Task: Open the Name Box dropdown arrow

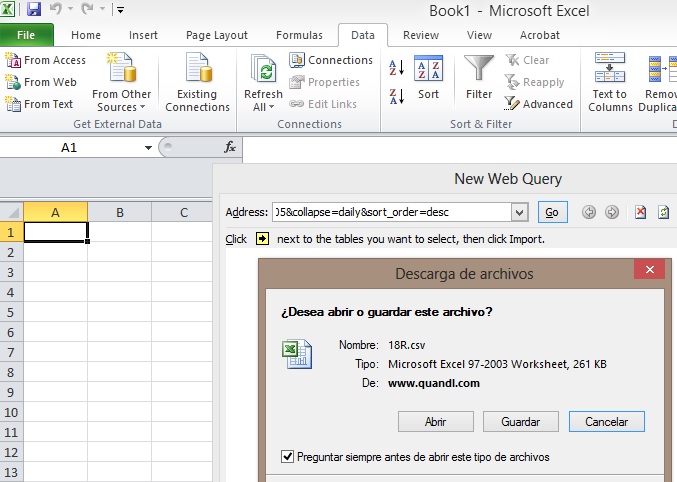Action: tap(148, 148)
